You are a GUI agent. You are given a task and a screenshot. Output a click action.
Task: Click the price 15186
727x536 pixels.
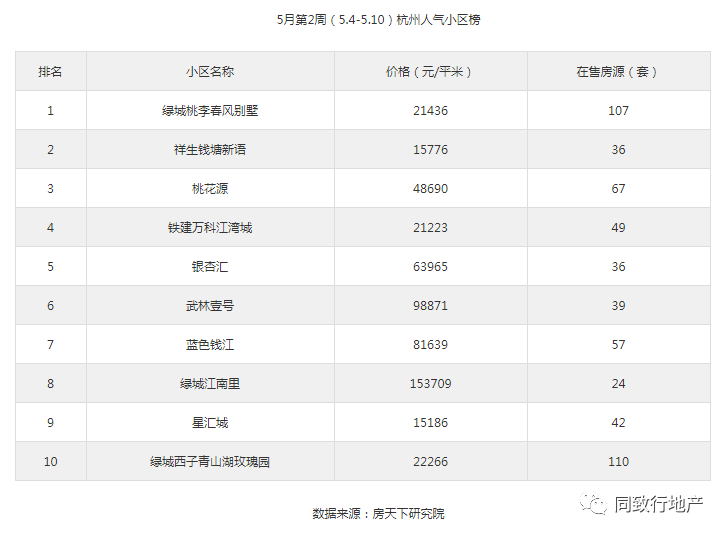pos(430,422)
